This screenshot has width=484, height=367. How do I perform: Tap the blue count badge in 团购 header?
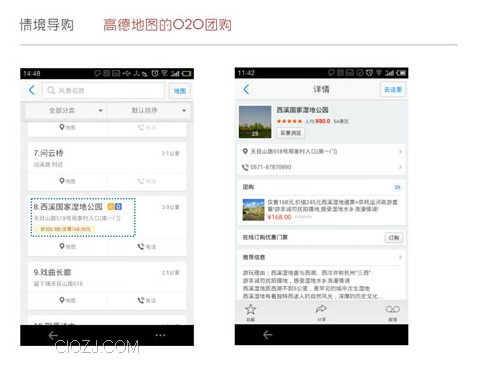(397, 187)
